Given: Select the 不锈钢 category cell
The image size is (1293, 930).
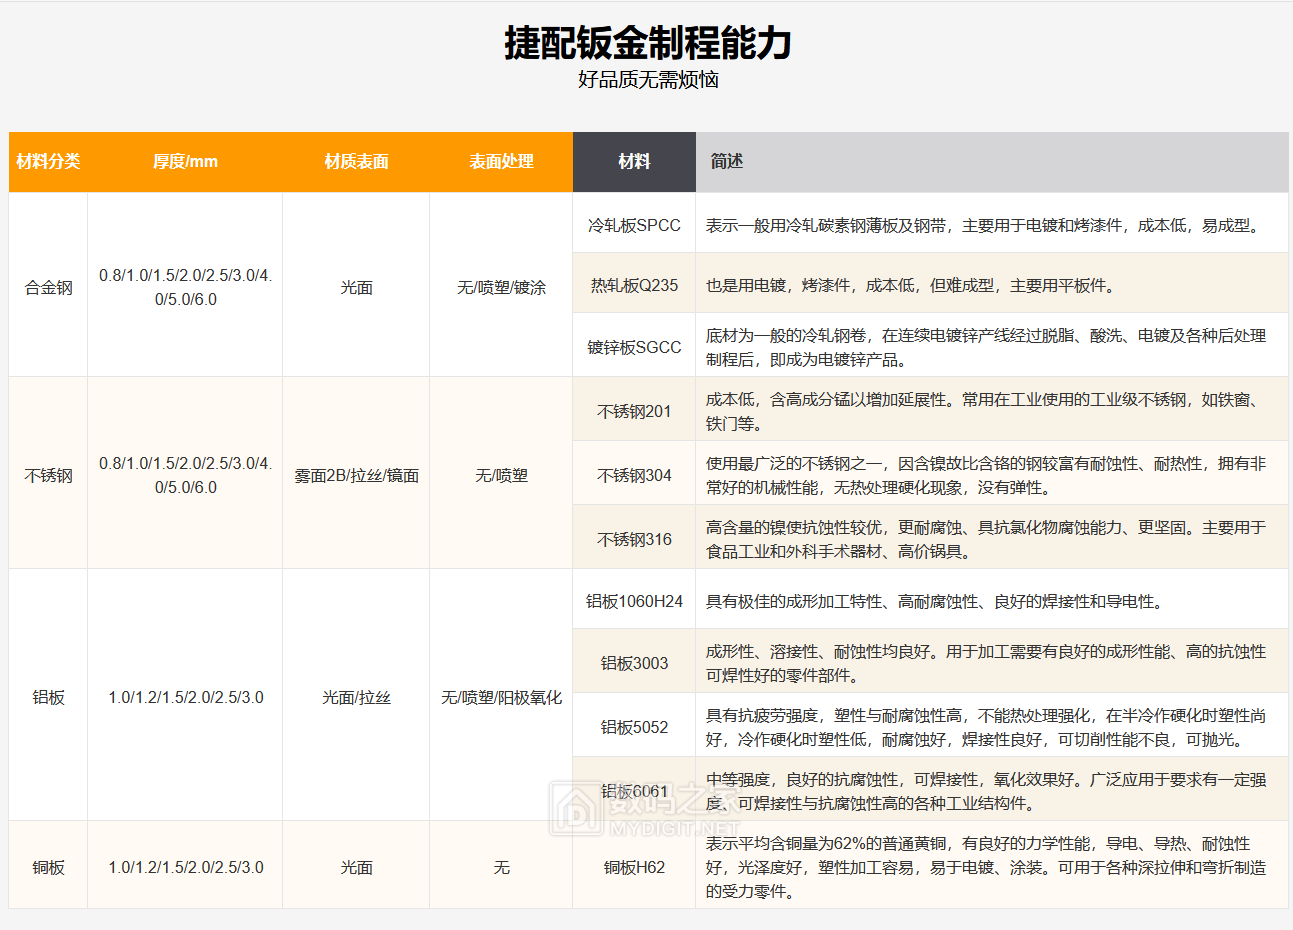Looking at the screenshot, I should tap(48, 475).
